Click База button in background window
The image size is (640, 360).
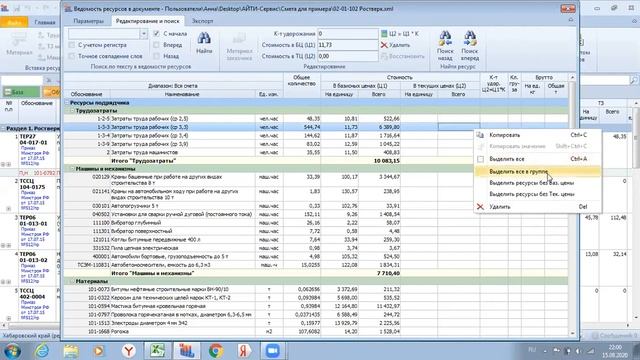click(21, 92)
